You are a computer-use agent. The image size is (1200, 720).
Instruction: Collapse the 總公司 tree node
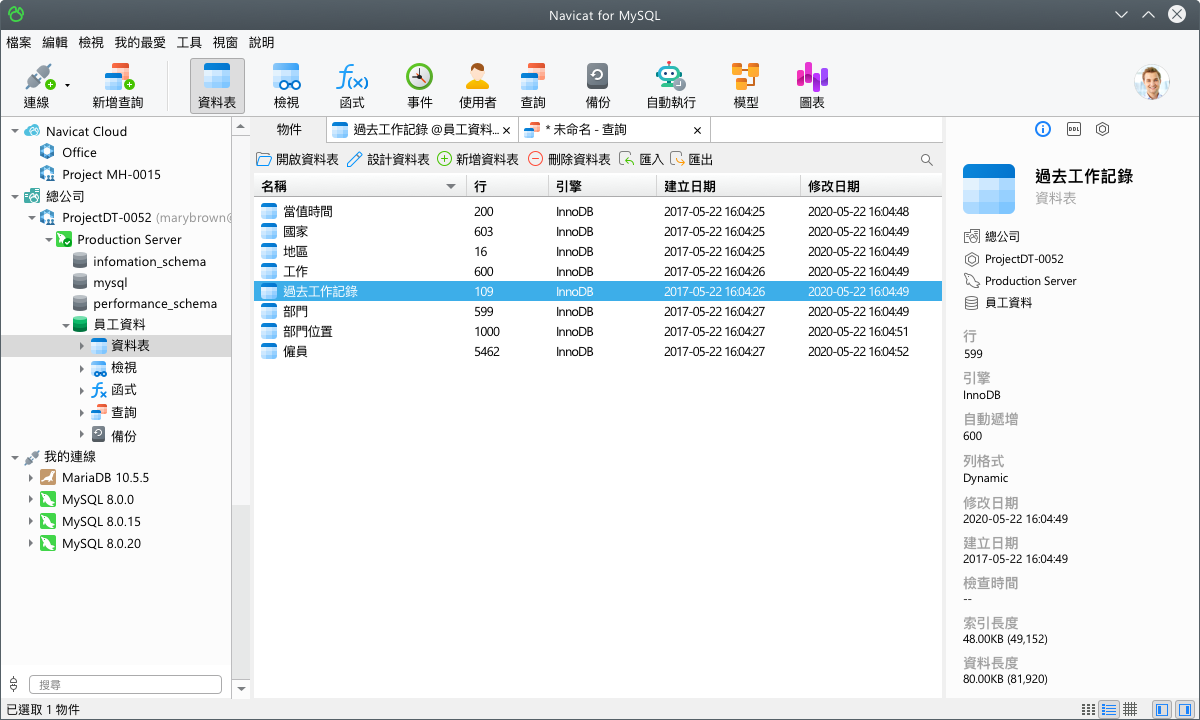click(x=15, y=196)
